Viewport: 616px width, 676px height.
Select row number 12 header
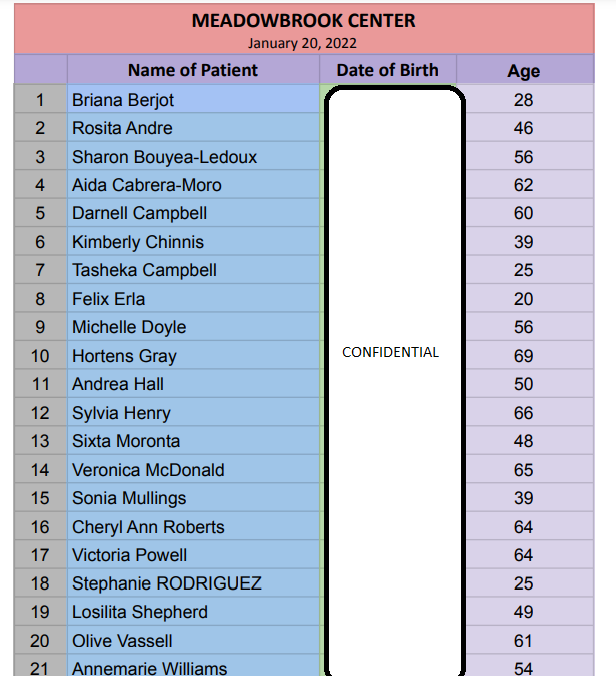[40, 413]
